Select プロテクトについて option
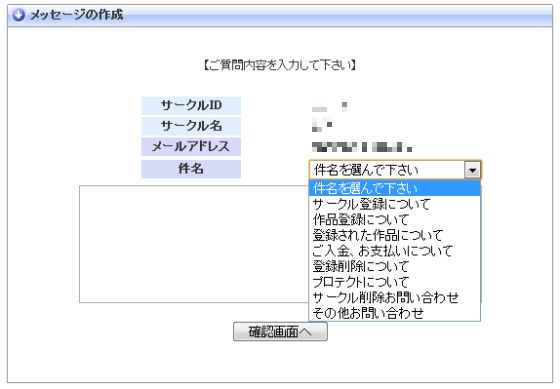 (x=395, y=282)
